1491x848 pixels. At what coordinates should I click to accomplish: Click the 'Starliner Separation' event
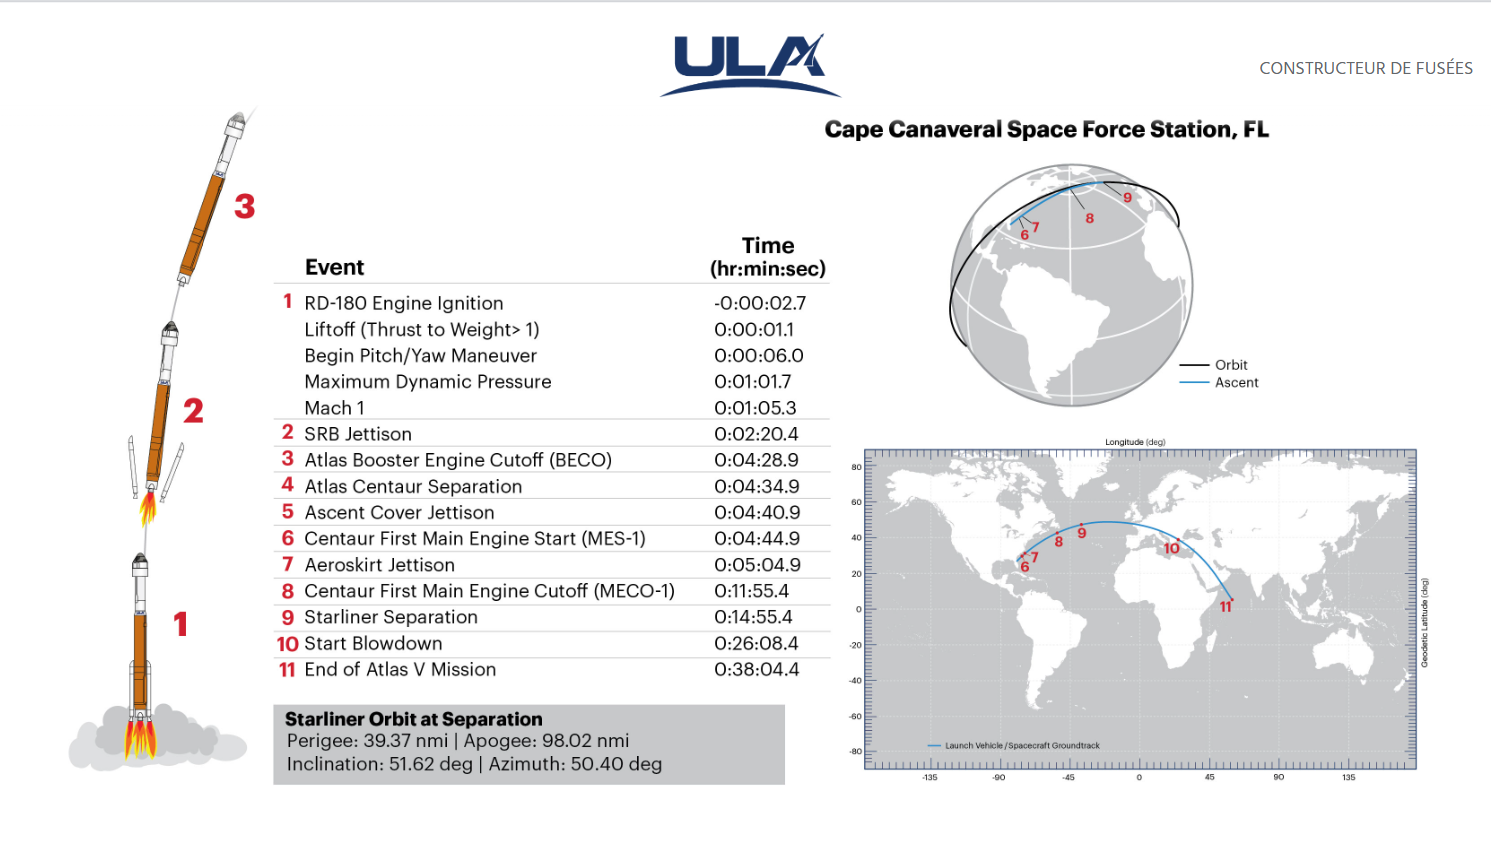point(391,617)
